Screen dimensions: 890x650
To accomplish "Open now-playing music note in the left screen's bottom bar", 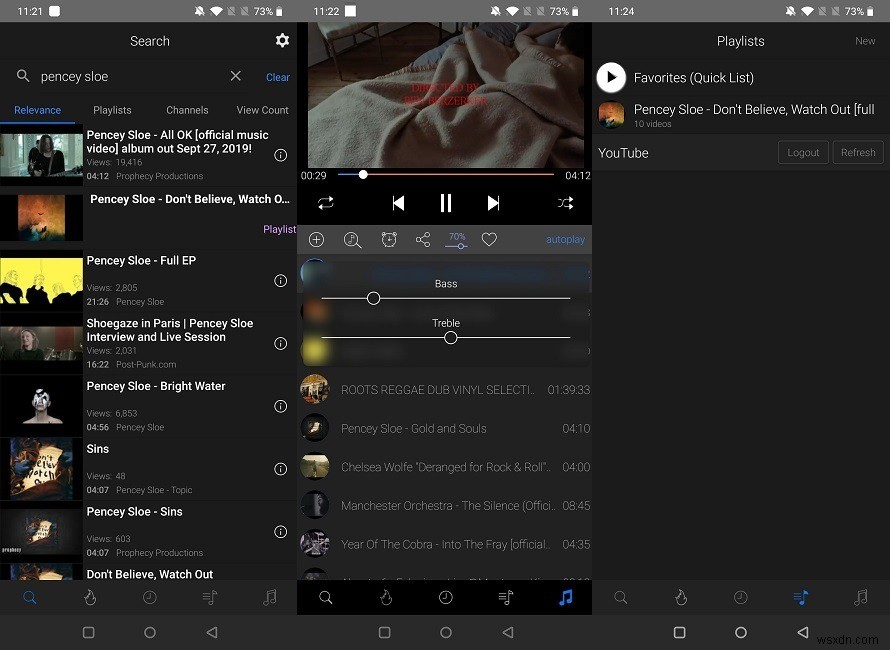I will coord(270,597).
